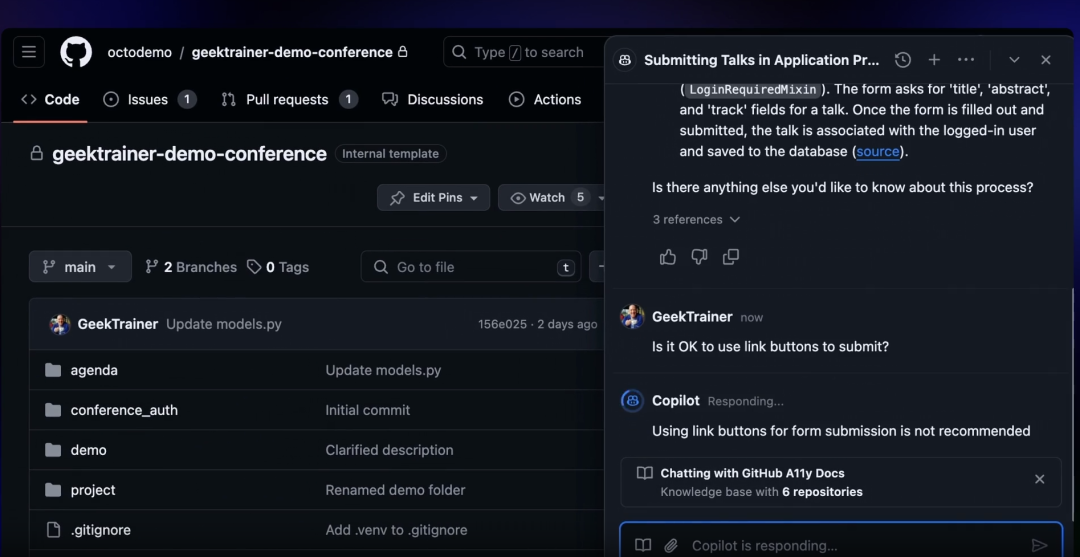Screen dimensions: 1080x557
Task: Open Copilot chat more options menu
Action: pos(966,60)
